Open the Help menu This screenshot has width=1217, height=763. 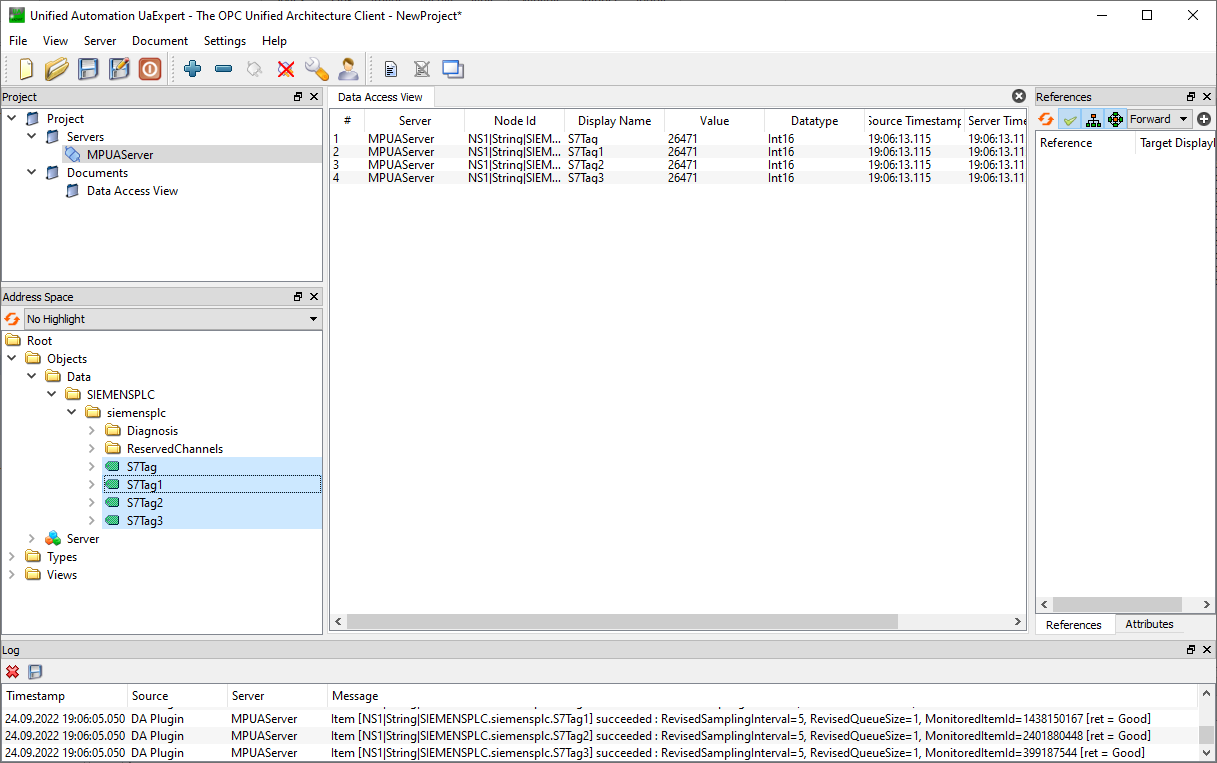point(274,41)
